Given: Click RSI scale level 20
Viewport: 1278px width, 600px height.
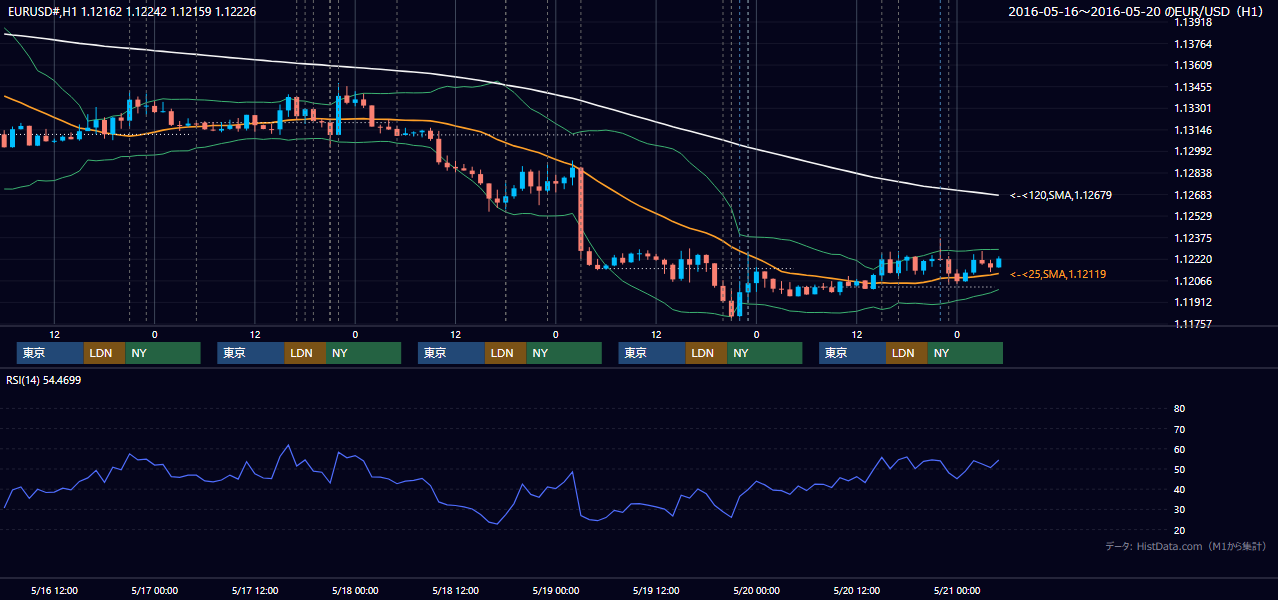Looking at the screenshot, I should [x=1179, y=530].
